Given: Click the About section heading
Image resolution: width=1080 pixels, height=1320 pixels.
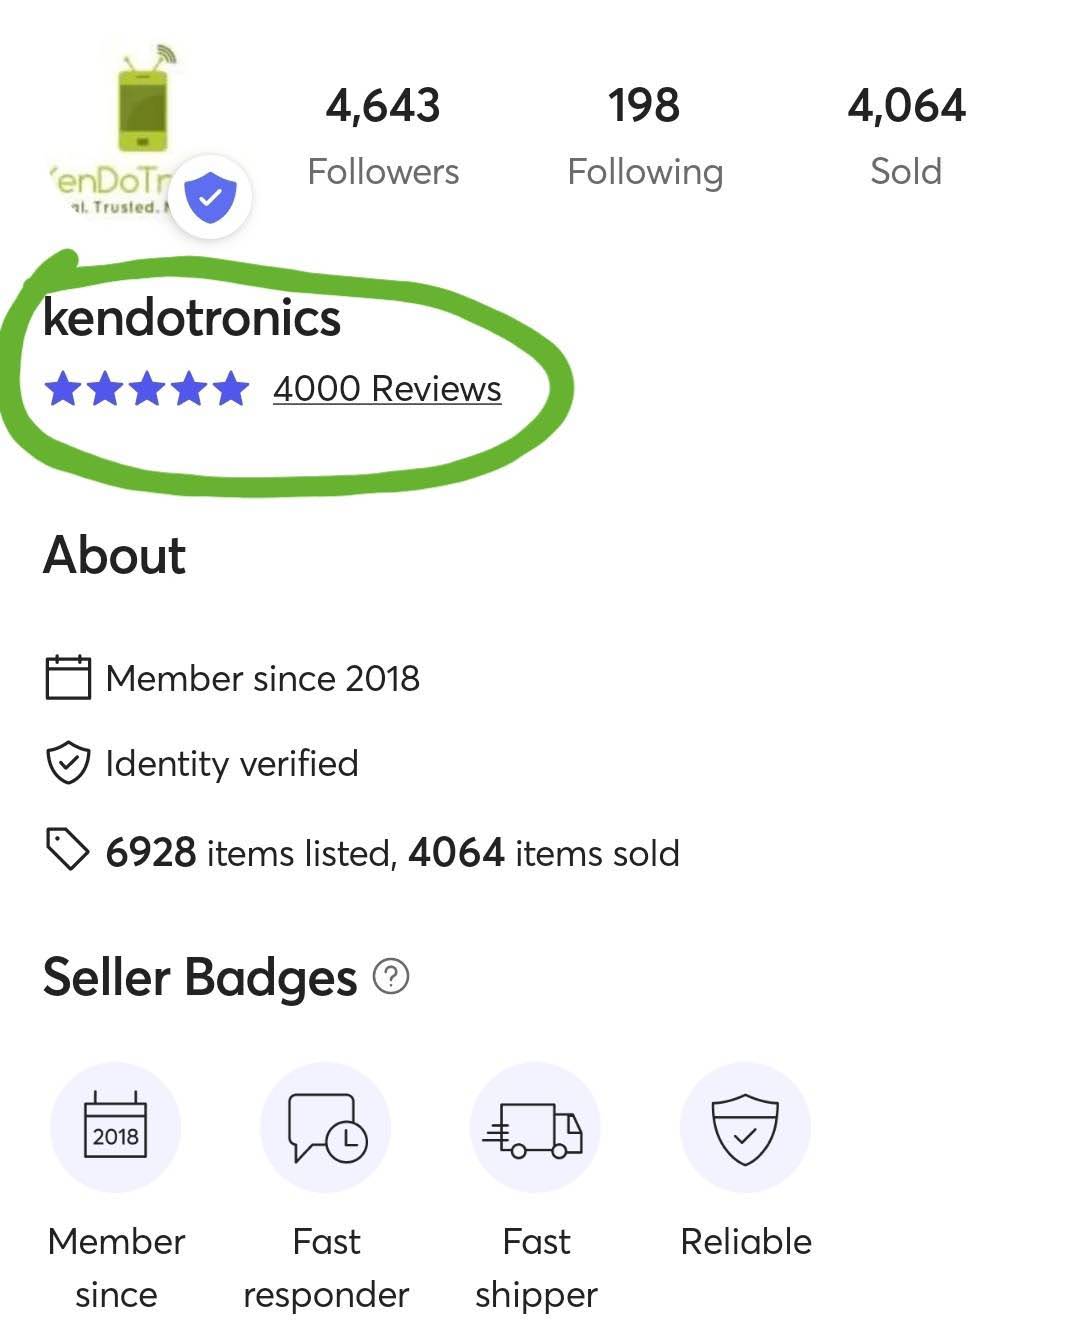Looking at the screenshot, I should point(115,555).
